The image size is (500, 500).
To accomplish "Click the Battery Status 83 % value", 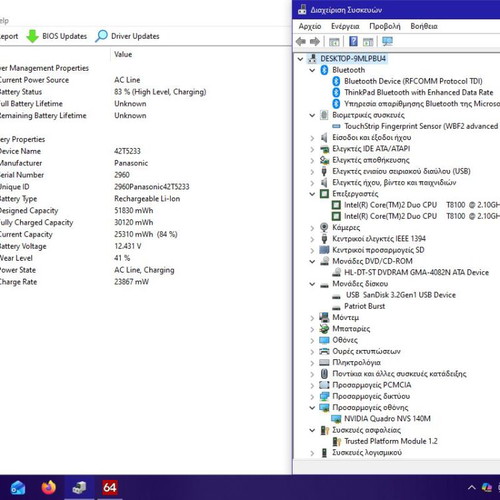I will pos(160,92).
